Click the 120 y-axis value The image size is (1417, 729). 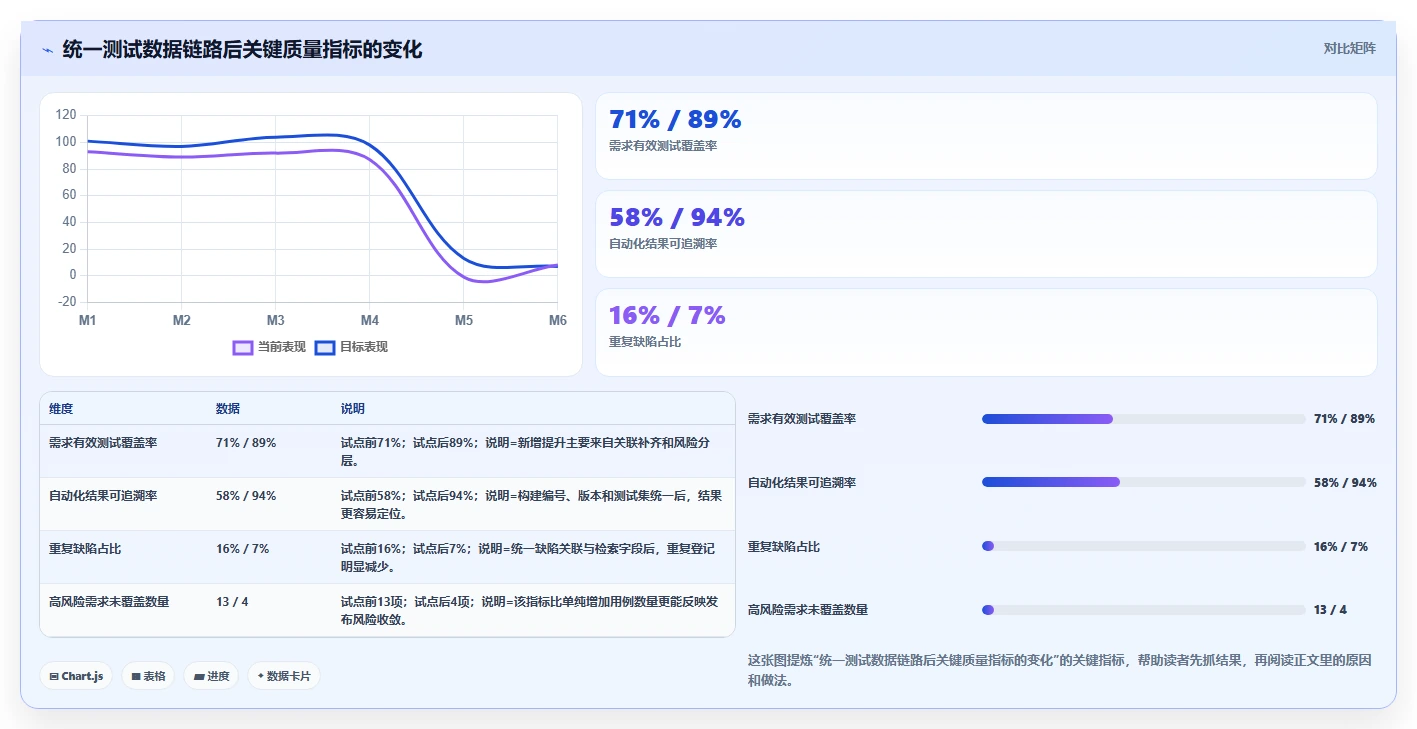pos(66,115)
